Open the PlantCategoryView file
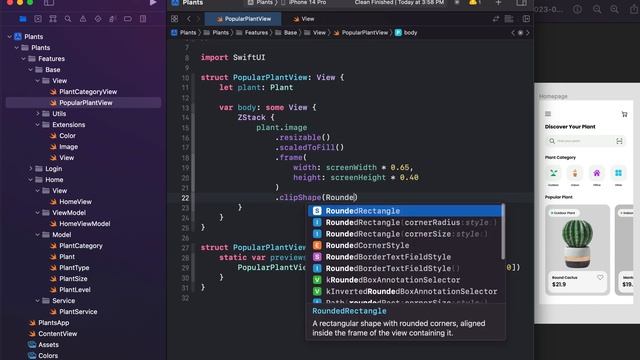Screen dimensions: 640x360 [83, 92]
